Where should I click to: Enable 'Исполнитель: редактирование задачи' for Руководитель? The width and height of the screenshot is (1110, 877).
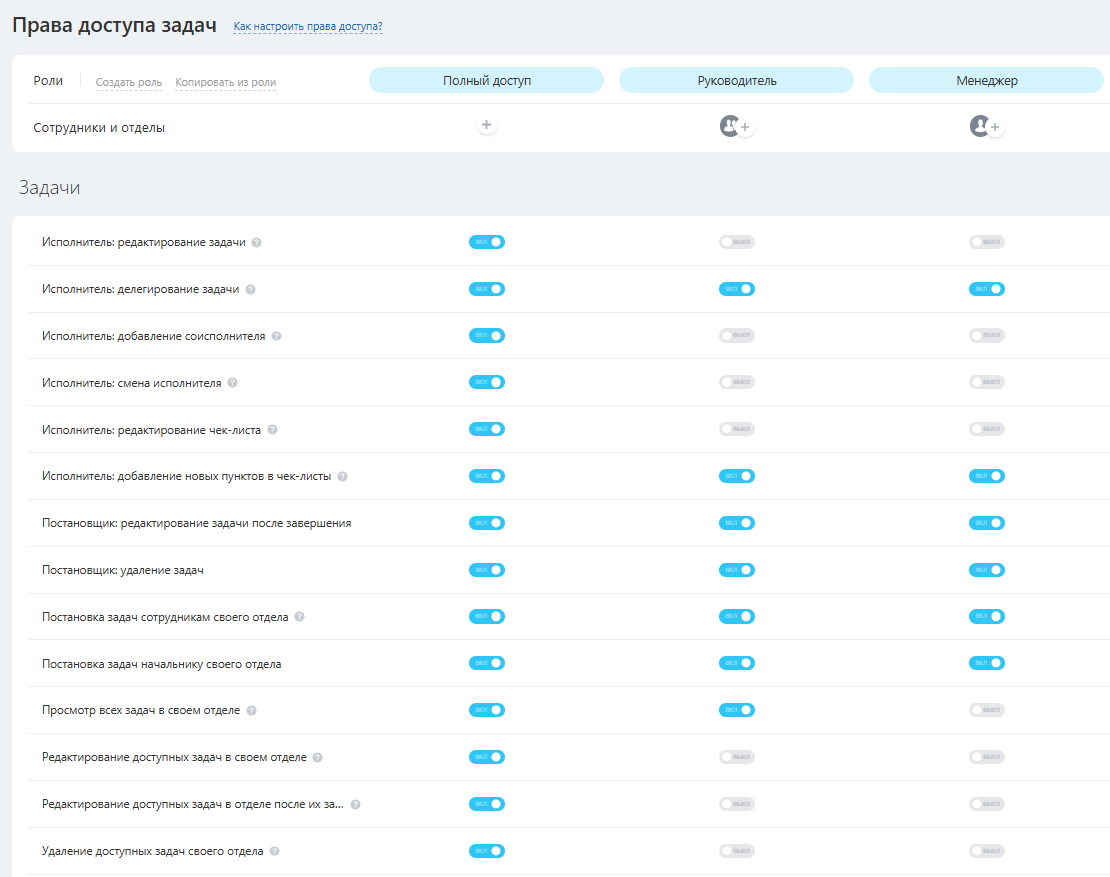pyautogui.click(x=736, y=242)
